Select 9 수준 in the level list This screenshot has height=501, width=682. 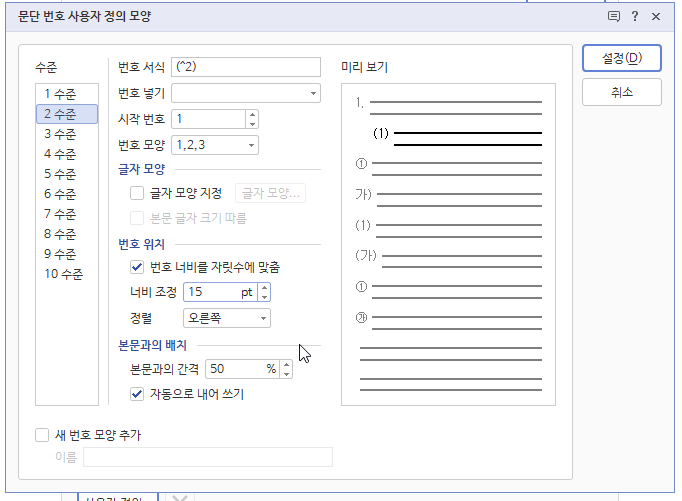(67, 254)
